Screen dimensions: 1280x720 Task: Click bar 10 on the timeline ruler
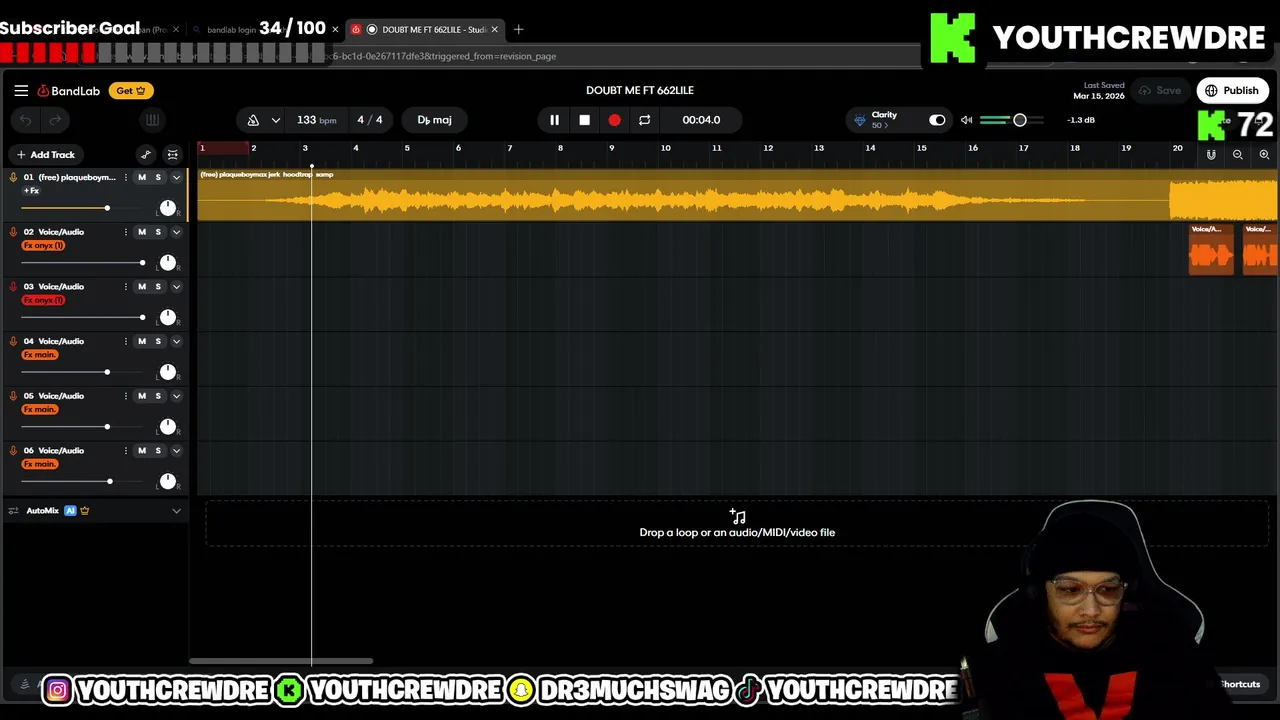[x=665, y=148]
